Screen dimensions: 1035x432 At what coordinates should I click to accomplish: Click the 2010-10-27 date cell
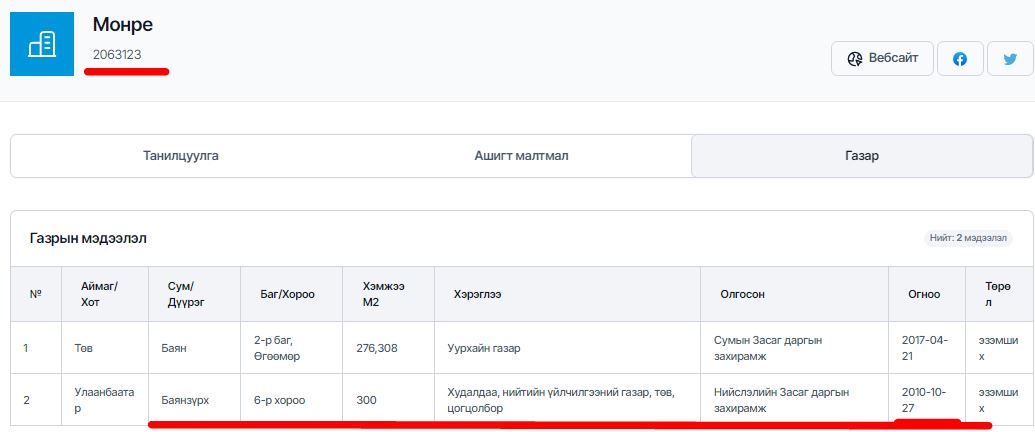pos(921,400)
